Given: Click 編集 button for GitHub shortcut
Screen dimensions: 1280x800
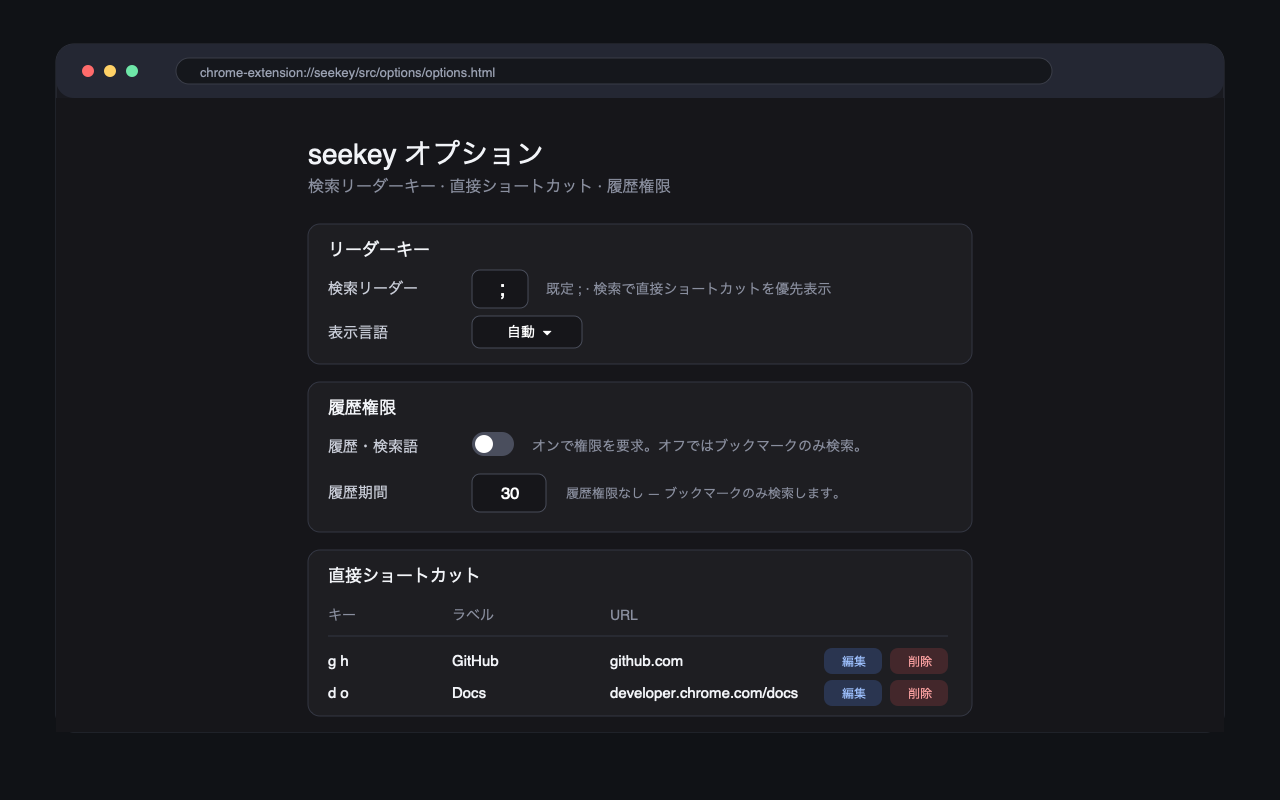Looking at the screenshot, I should pyautogui.click(x=853, y=661).
